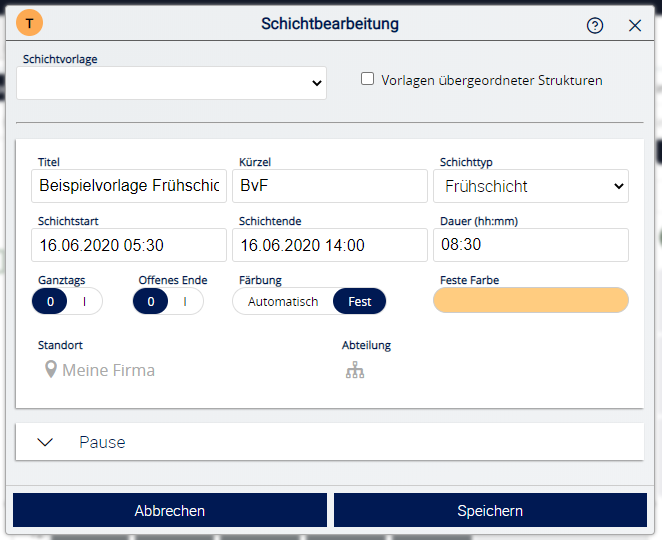Close the Schichtbearbeitung dialog with X

[x=635, y=26]
